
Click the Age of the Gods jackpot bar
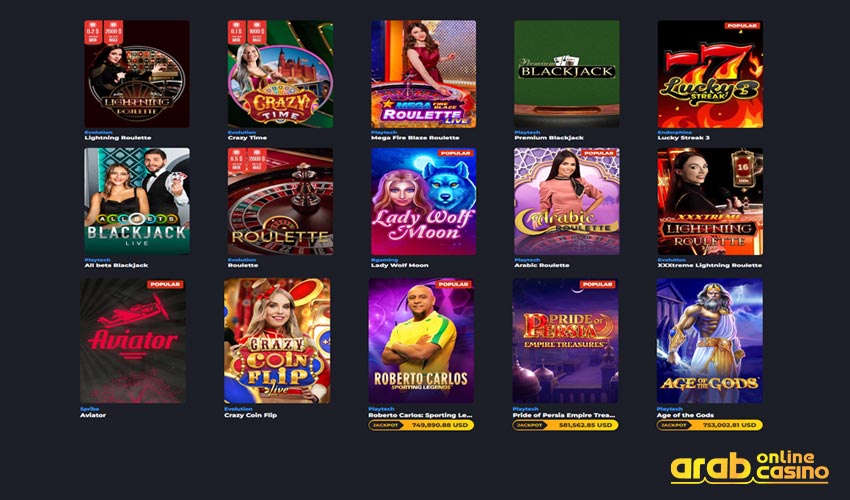(710, 425)
